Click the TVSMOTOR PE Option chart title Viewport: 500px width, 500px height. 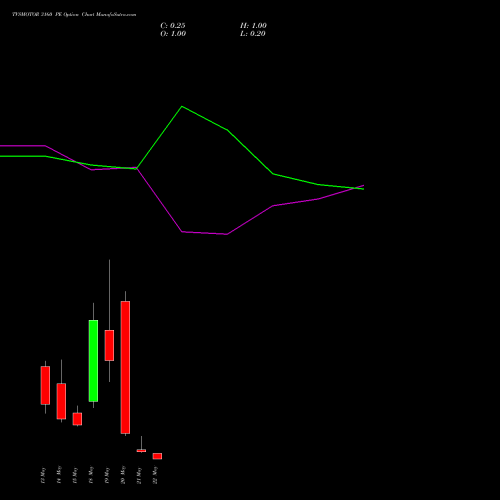point(74,15)
